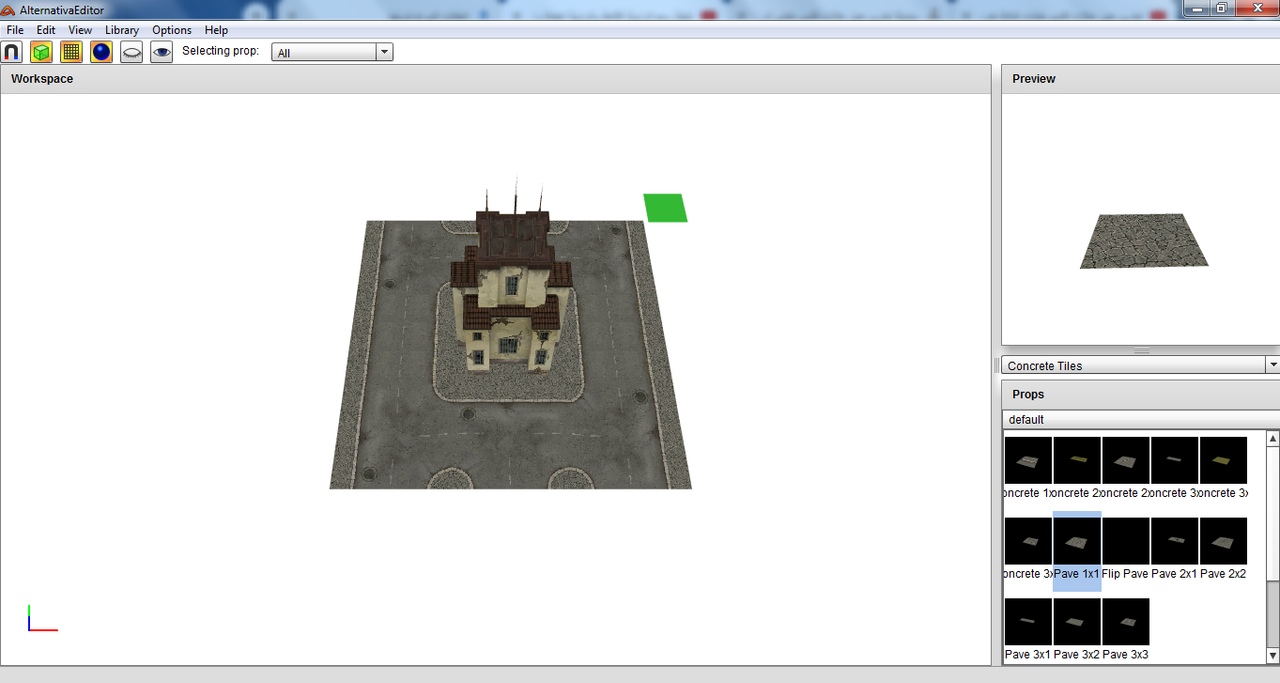Click the blue sphere toolbar button
Viewport: 1280px width, 683px height.
(x=101, y=52)
